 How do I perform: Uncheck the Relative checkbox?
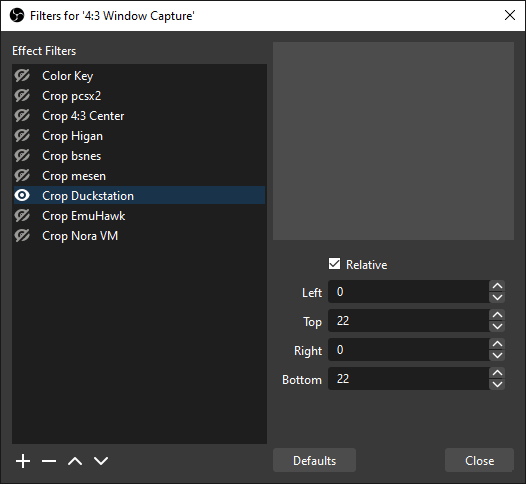334,264
